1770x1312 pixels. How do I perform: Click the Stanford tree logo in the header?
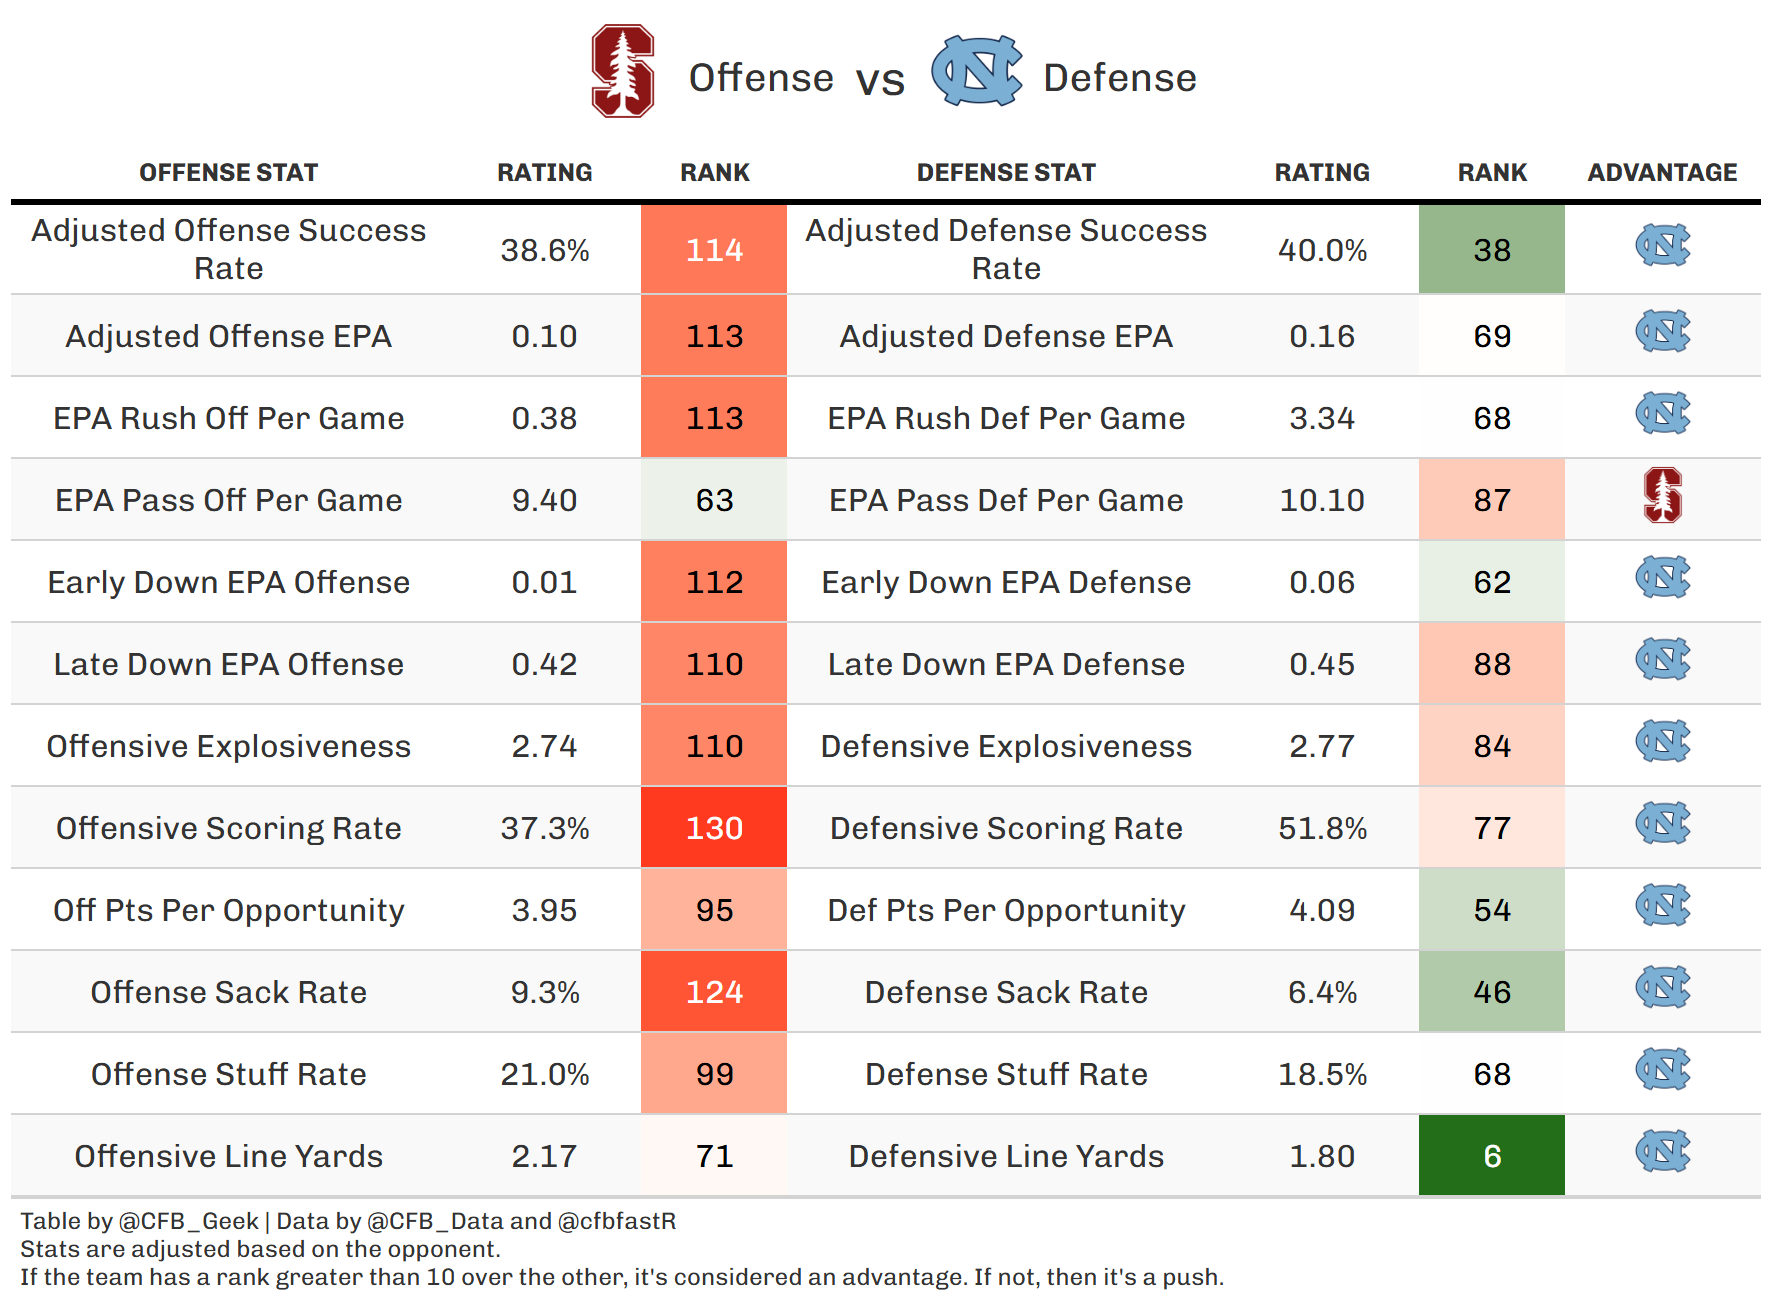pyautogui.click(x=622, y=72)
